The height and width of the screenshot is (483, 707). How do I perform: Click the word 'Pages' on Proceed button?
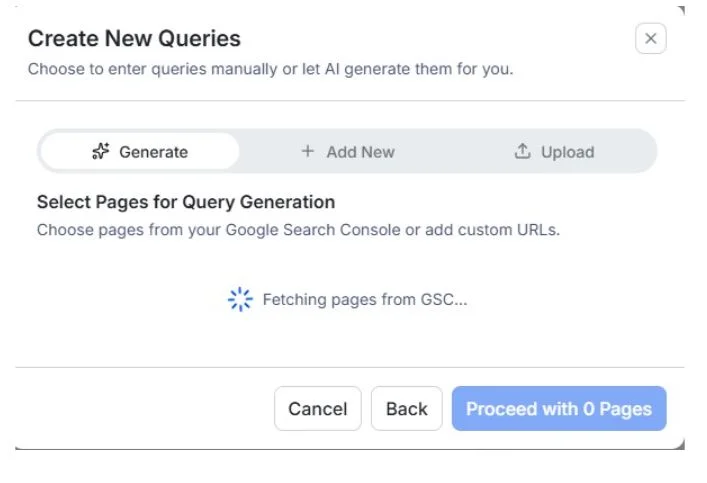625,409
